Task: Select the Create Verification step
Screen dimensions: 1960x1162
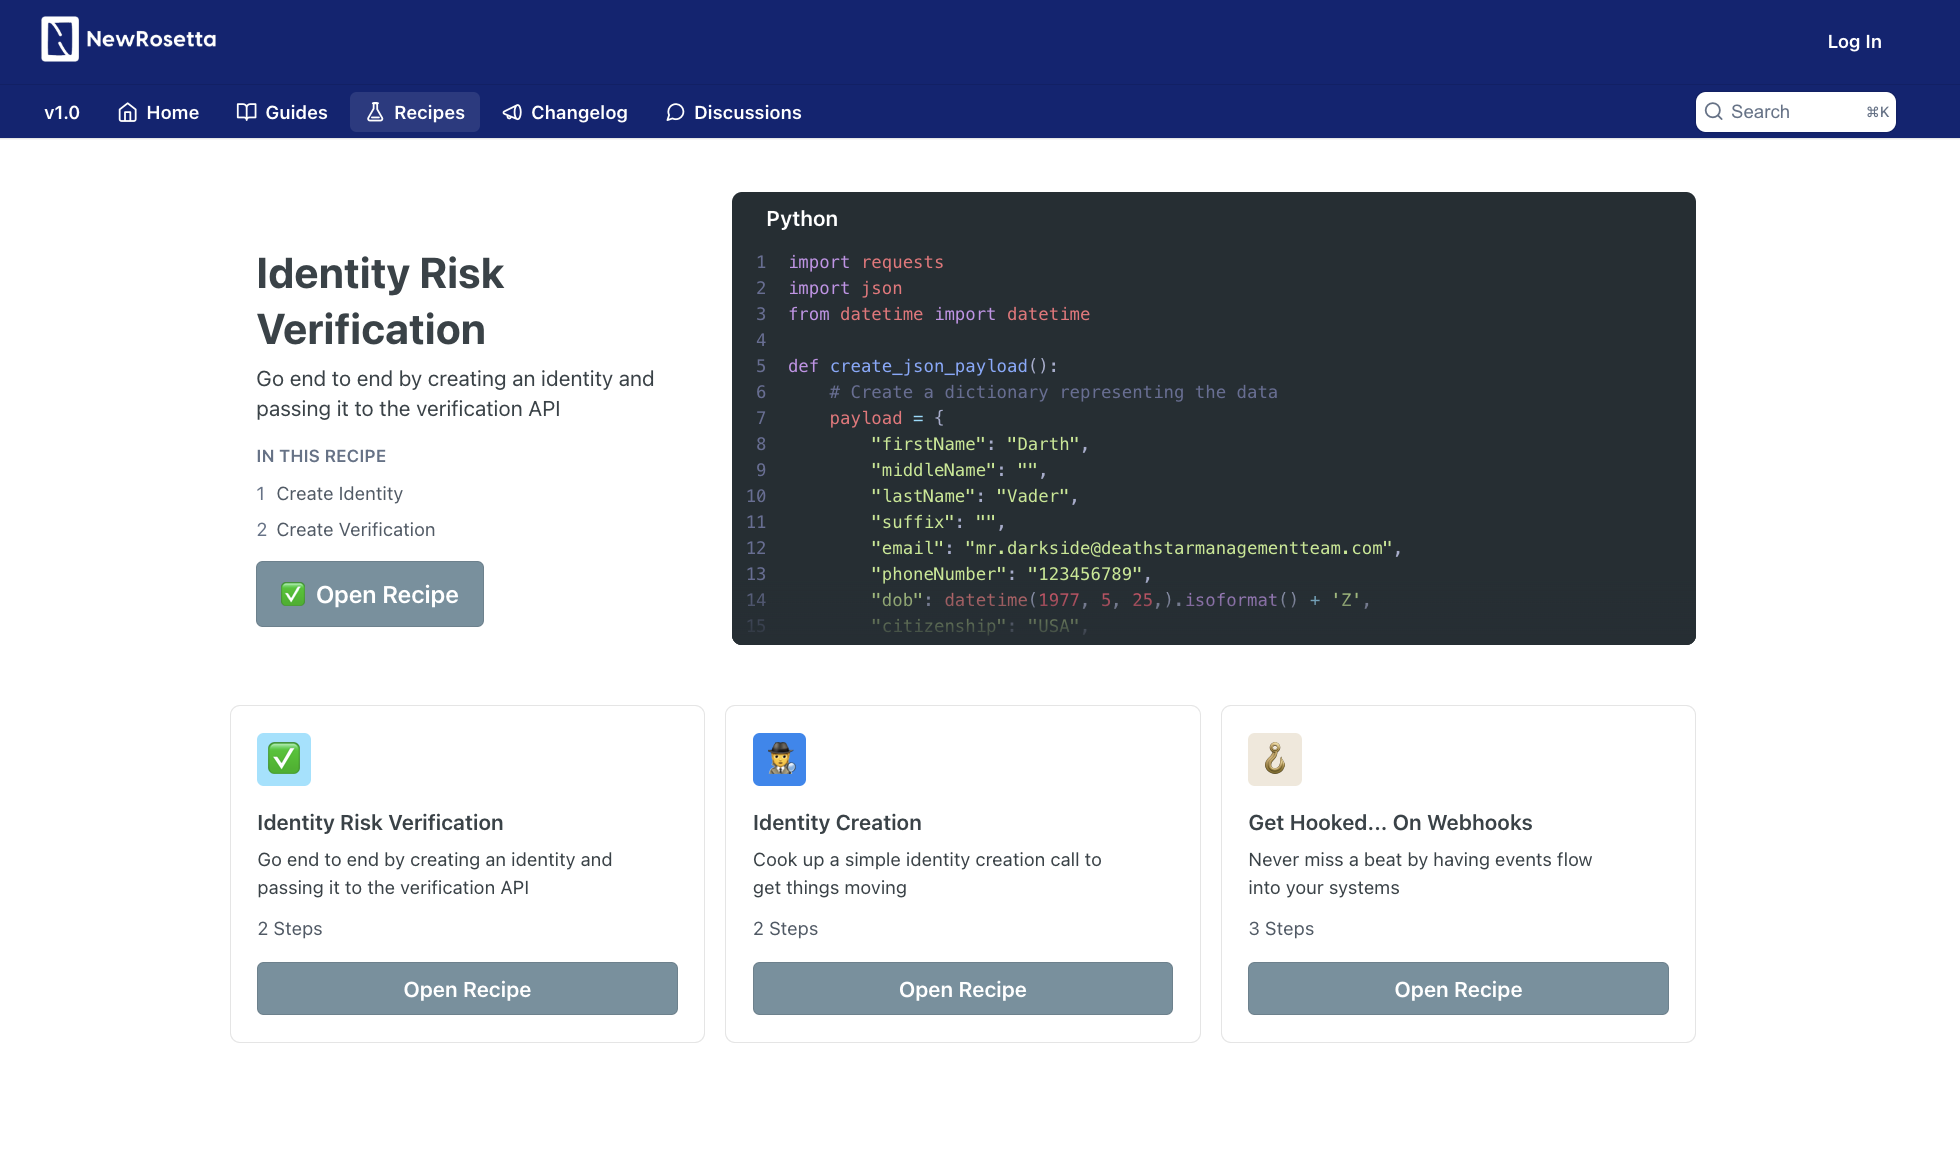Action: (x=355, y=530)
